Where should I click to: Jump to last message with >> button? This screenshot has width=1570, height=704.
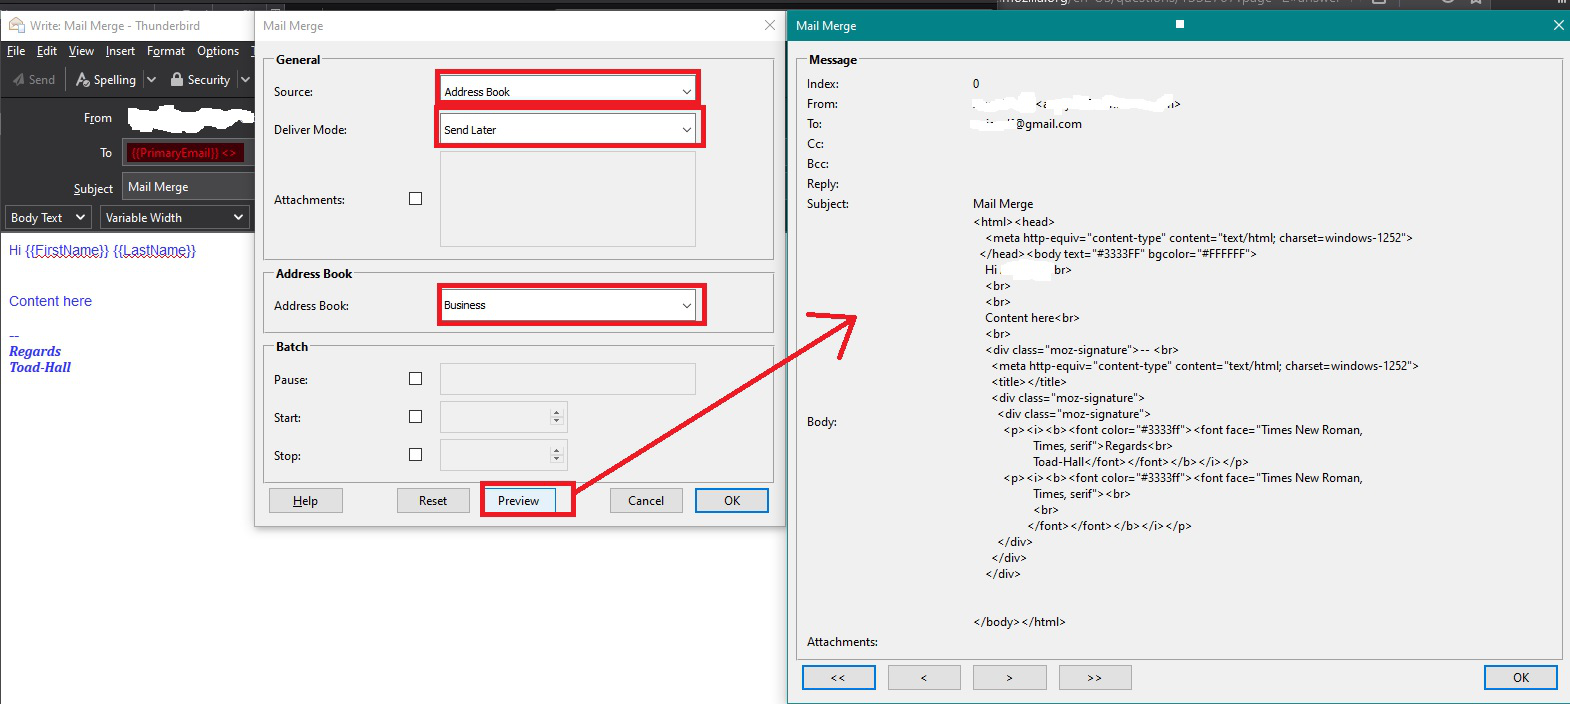point(1095,678)
